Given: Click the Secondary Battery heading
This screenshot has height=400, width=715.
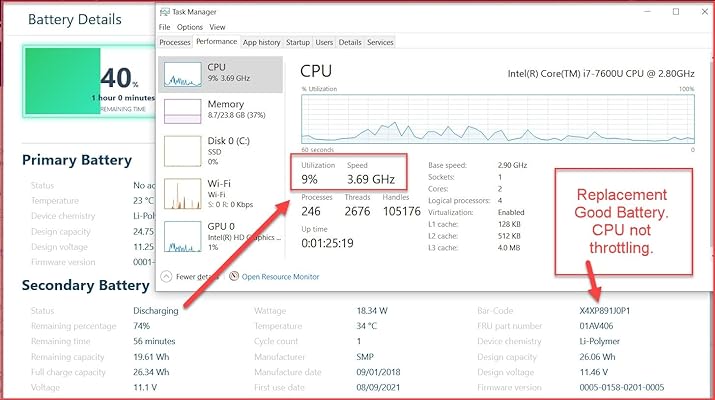Looking at the screenshot, I should coord(86,286).
